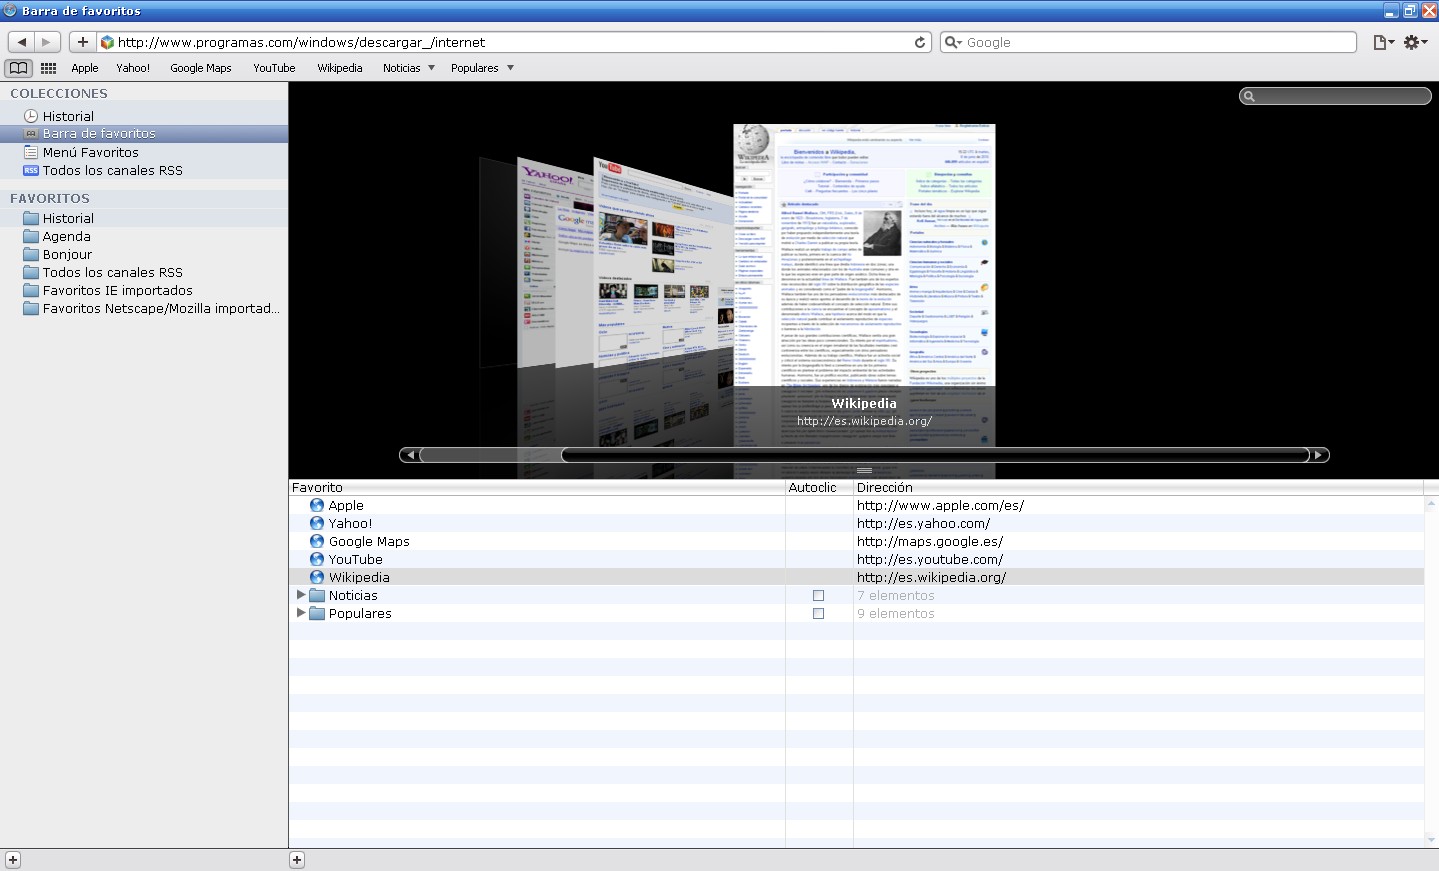Open Google Maps from the bookmarks bar

point(201,68)
